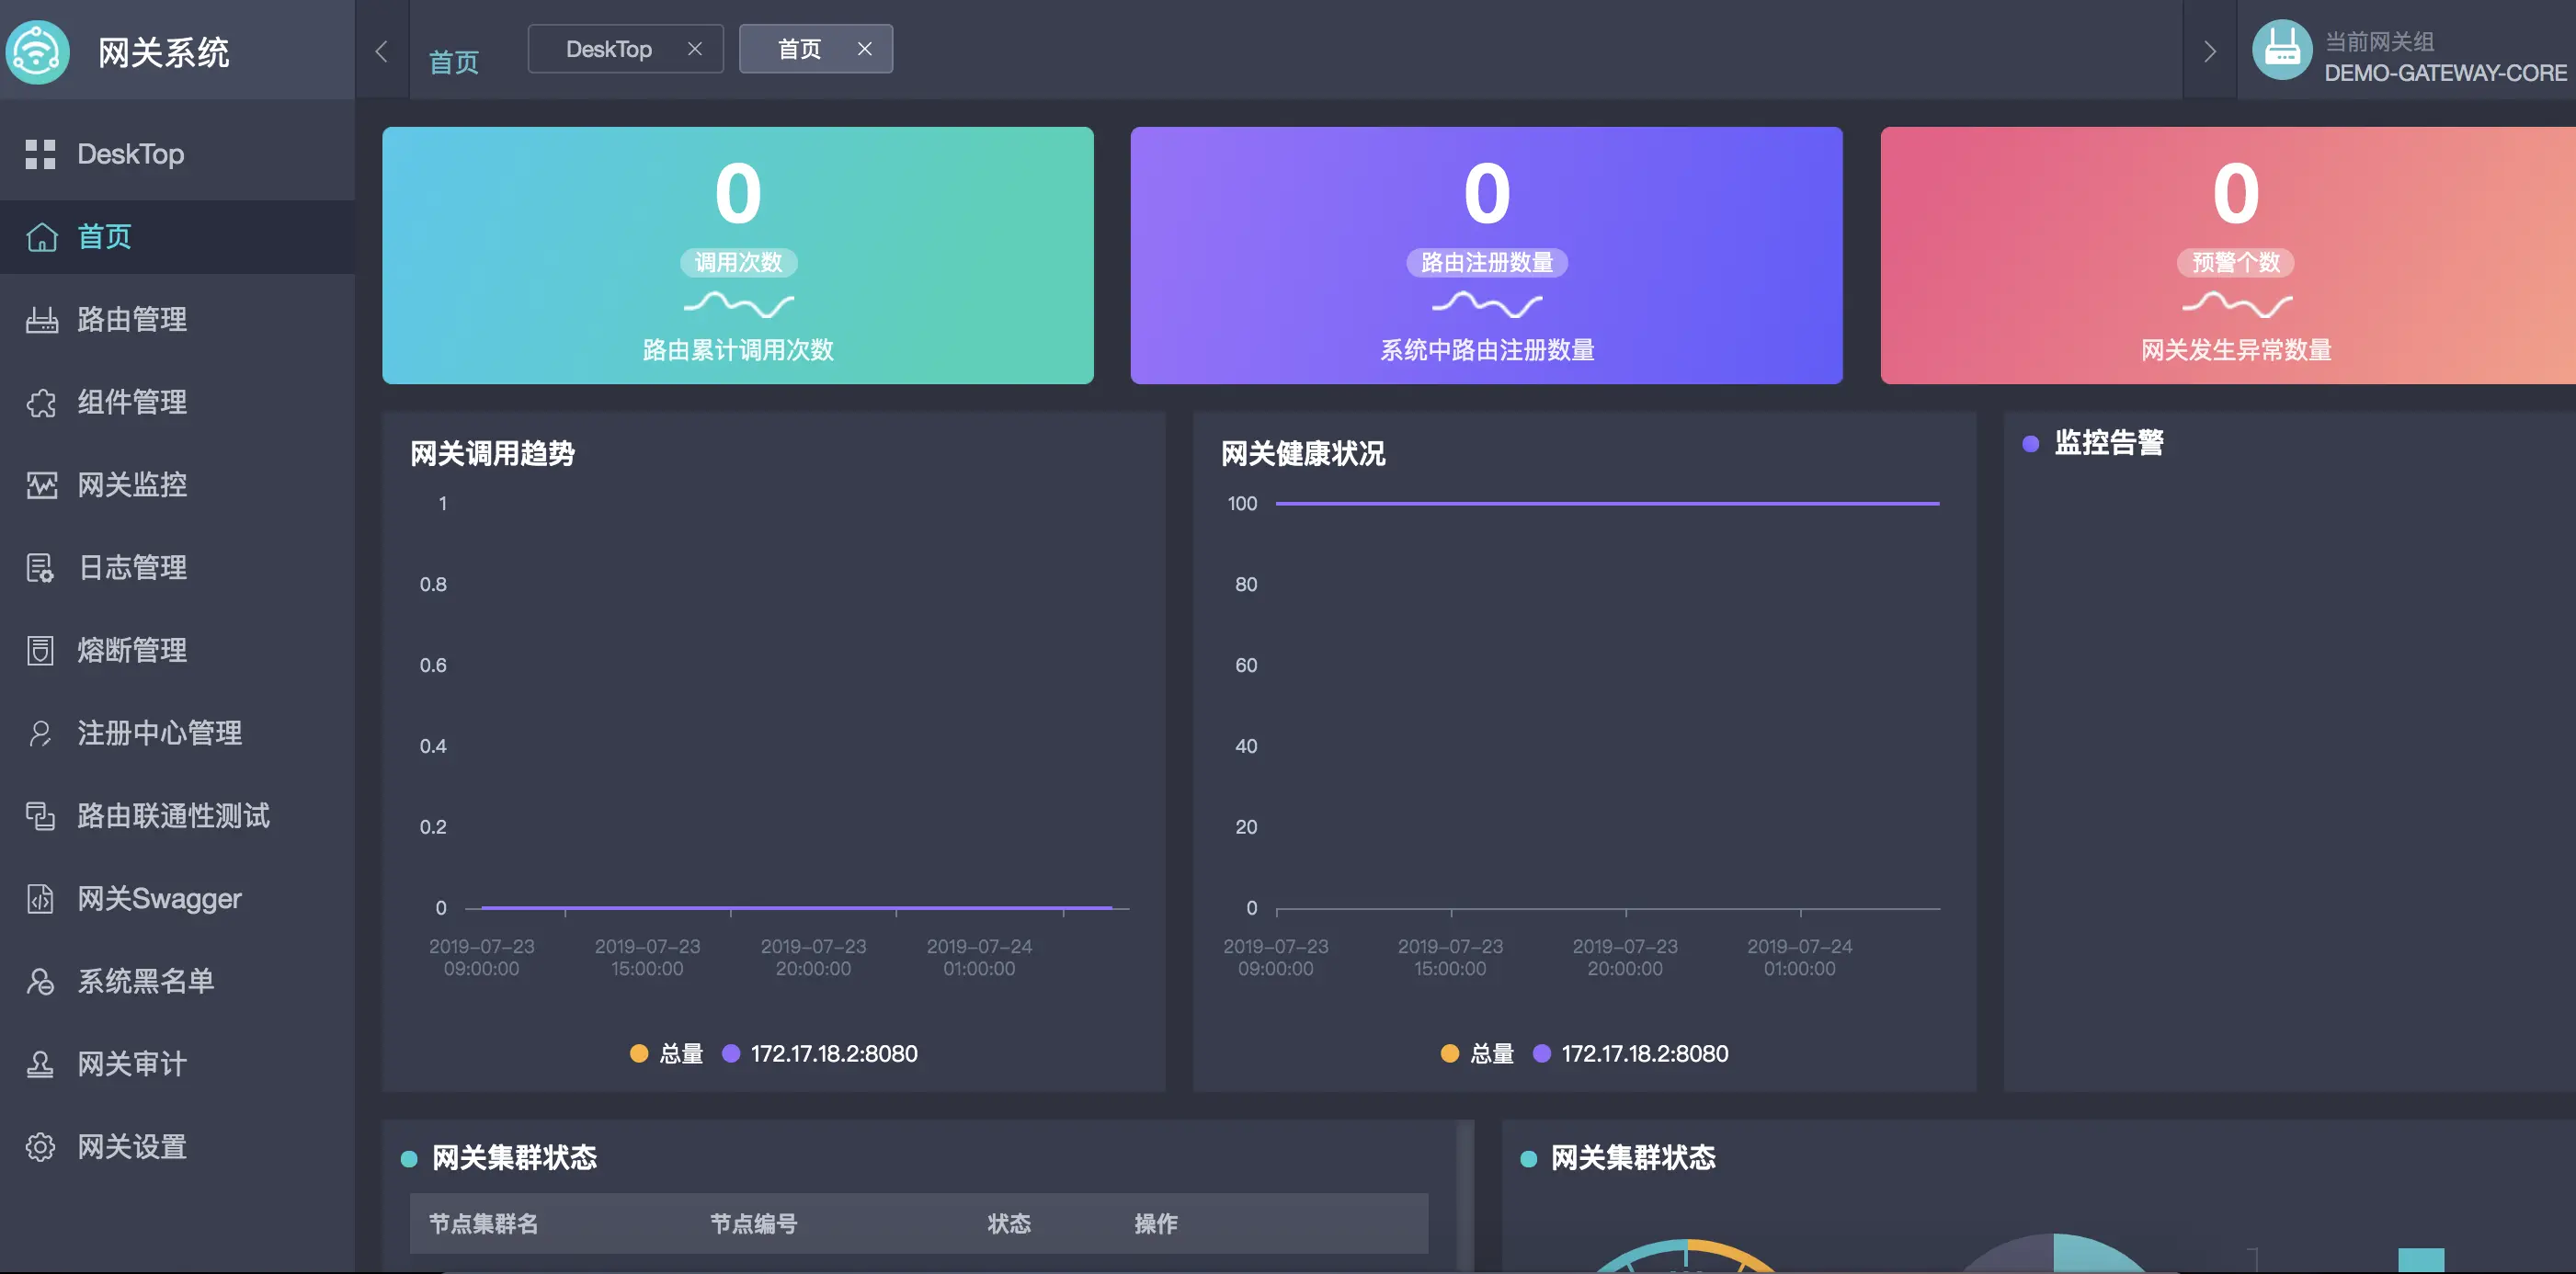This screenshot has height=1274, width=2576.
Task: Click the 172.17.18.2:8080 purple swatch in 网关健康状况 legend
Action: 1542,1053
